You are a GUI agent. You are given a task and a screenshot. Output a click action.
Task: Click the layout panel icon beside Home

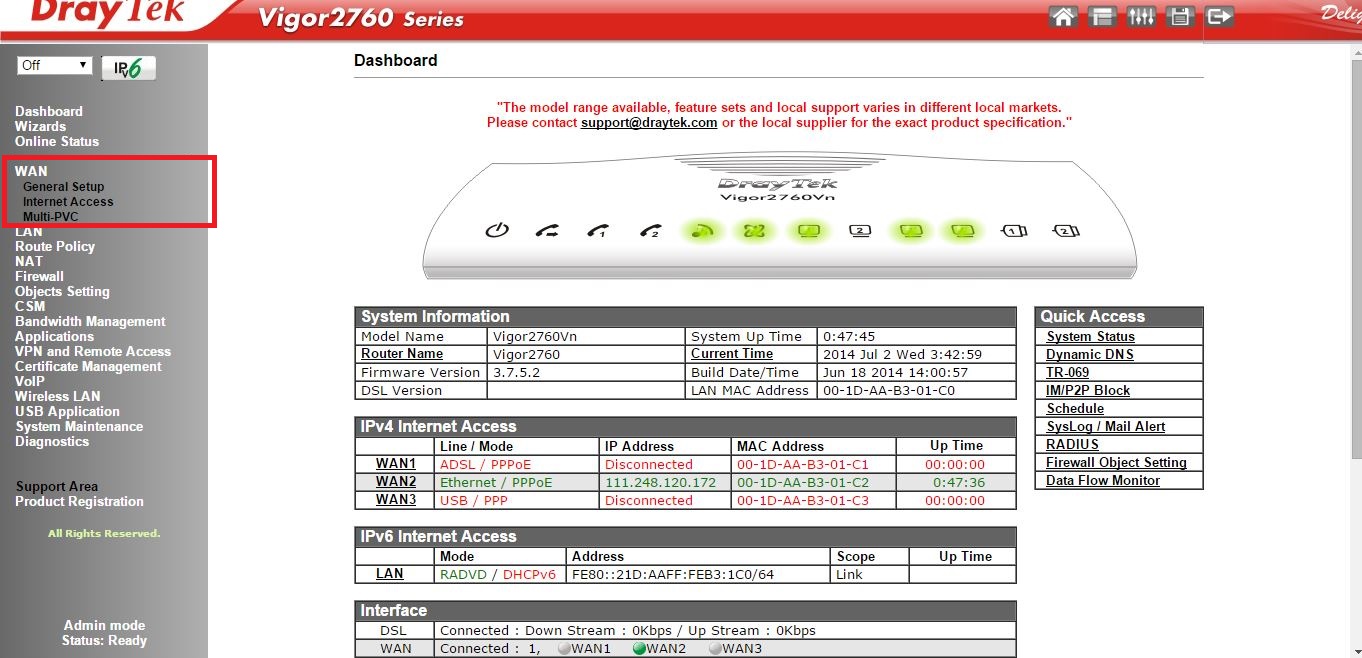coord(1102,17)
